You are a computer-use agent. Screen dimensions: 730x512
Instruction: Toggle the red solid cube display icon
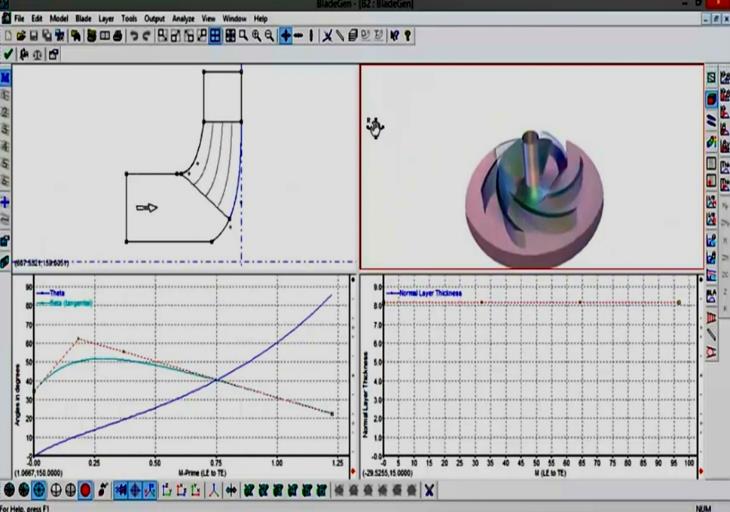[x=711, y=99]
